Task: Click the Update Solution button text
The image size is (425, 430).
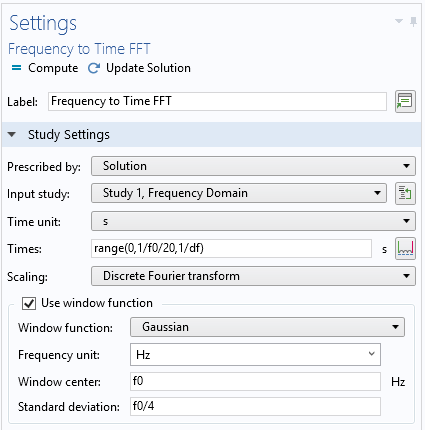Action: (148, 68)
